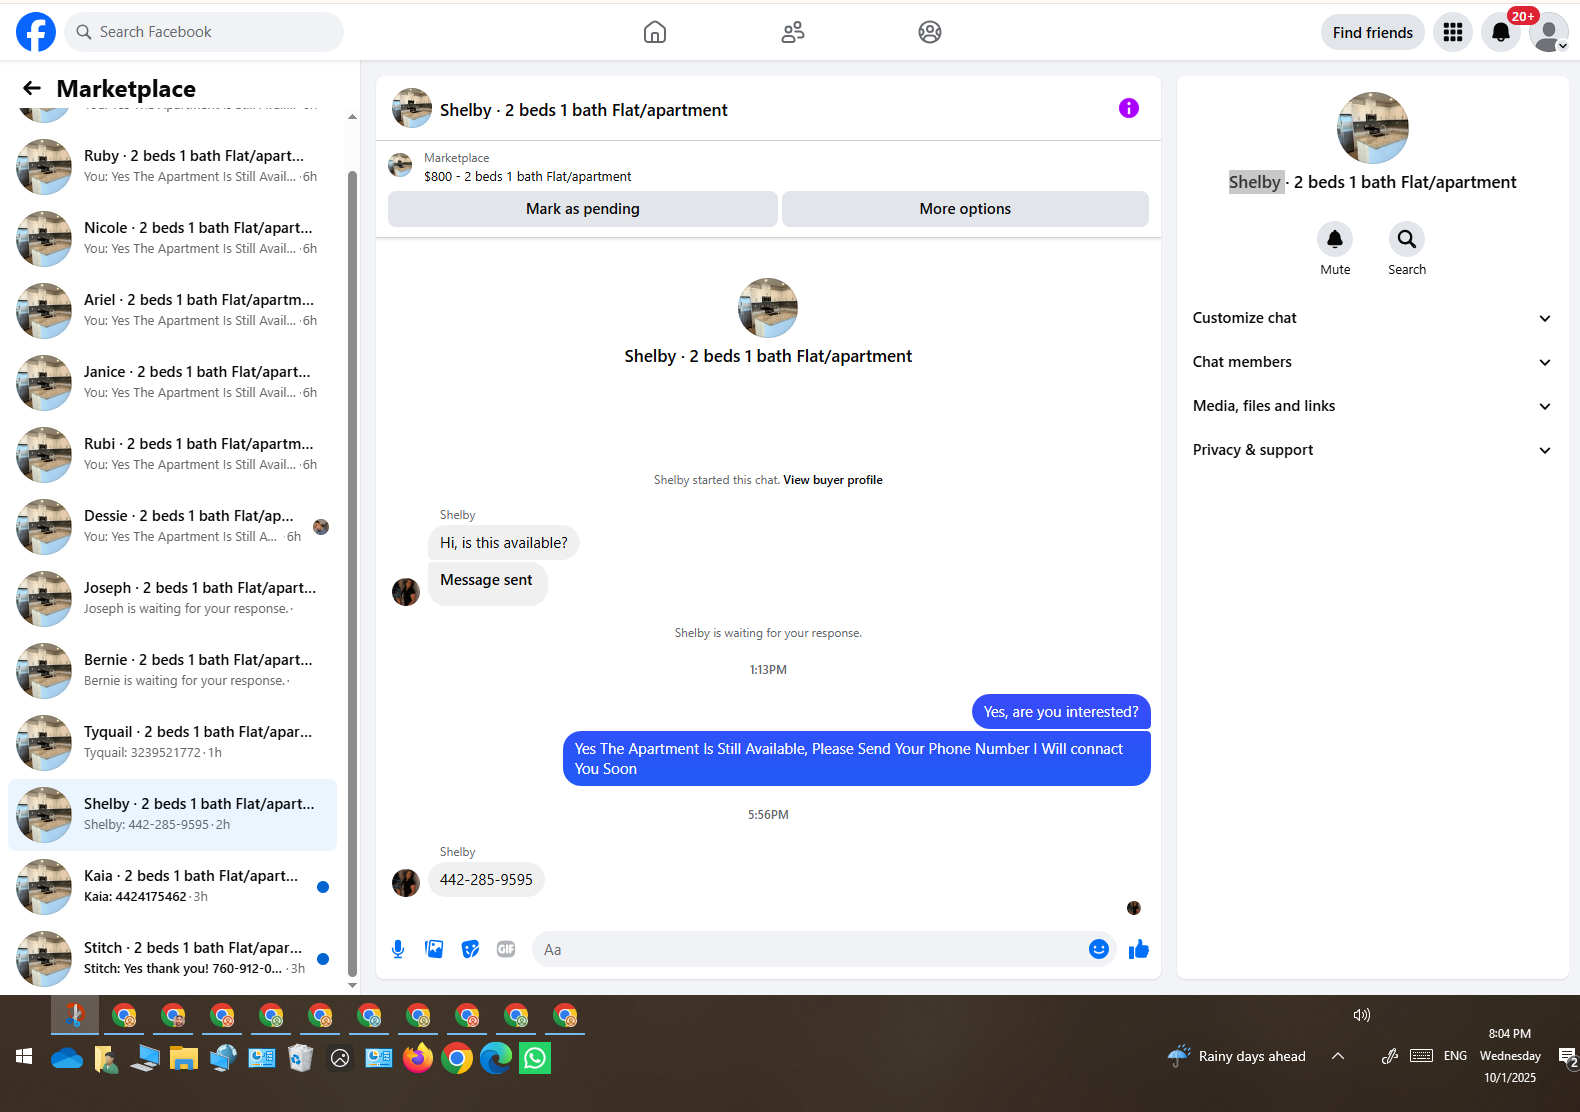
Task: Open the emoji picker in message box
Action: pos(1099,949)
